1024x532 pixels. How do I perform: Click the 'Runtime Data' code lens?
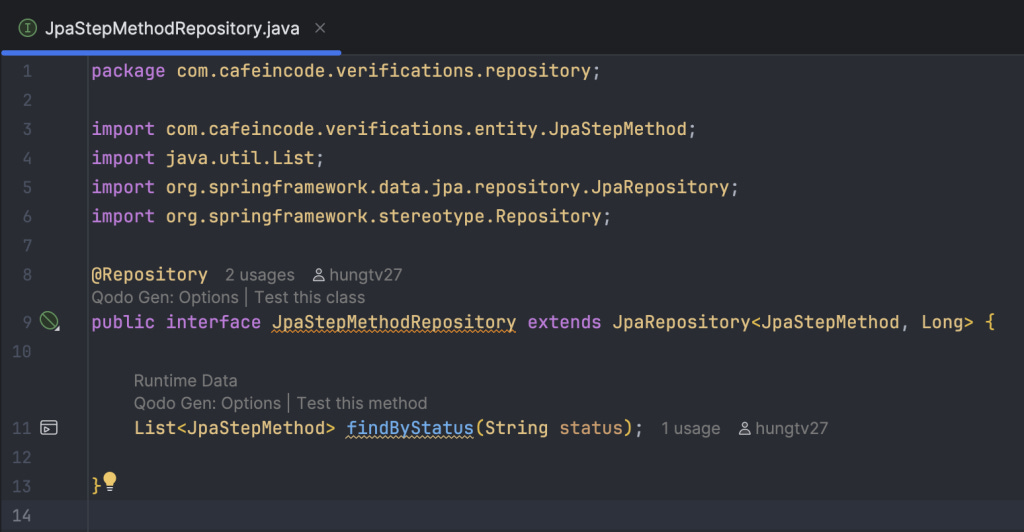pyautogui.click(x=185, y=381)
